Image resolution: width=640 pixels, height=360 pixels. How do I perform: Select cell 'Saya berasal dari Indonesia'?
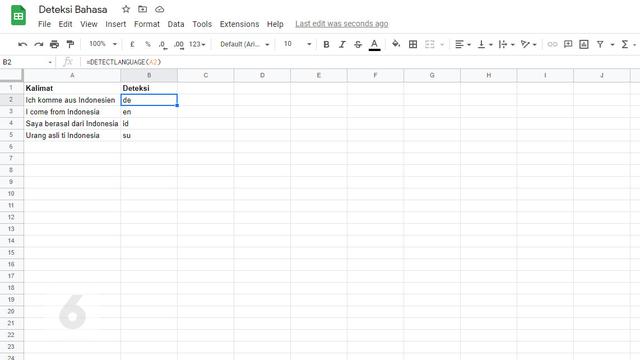coord(72,123)
